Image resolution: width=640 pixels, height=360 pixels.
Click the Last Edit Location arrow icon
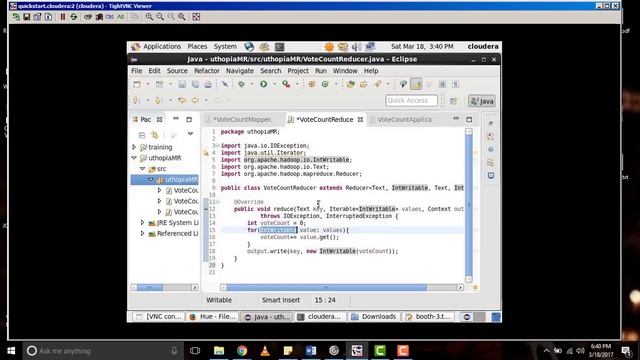pos(182,100)
